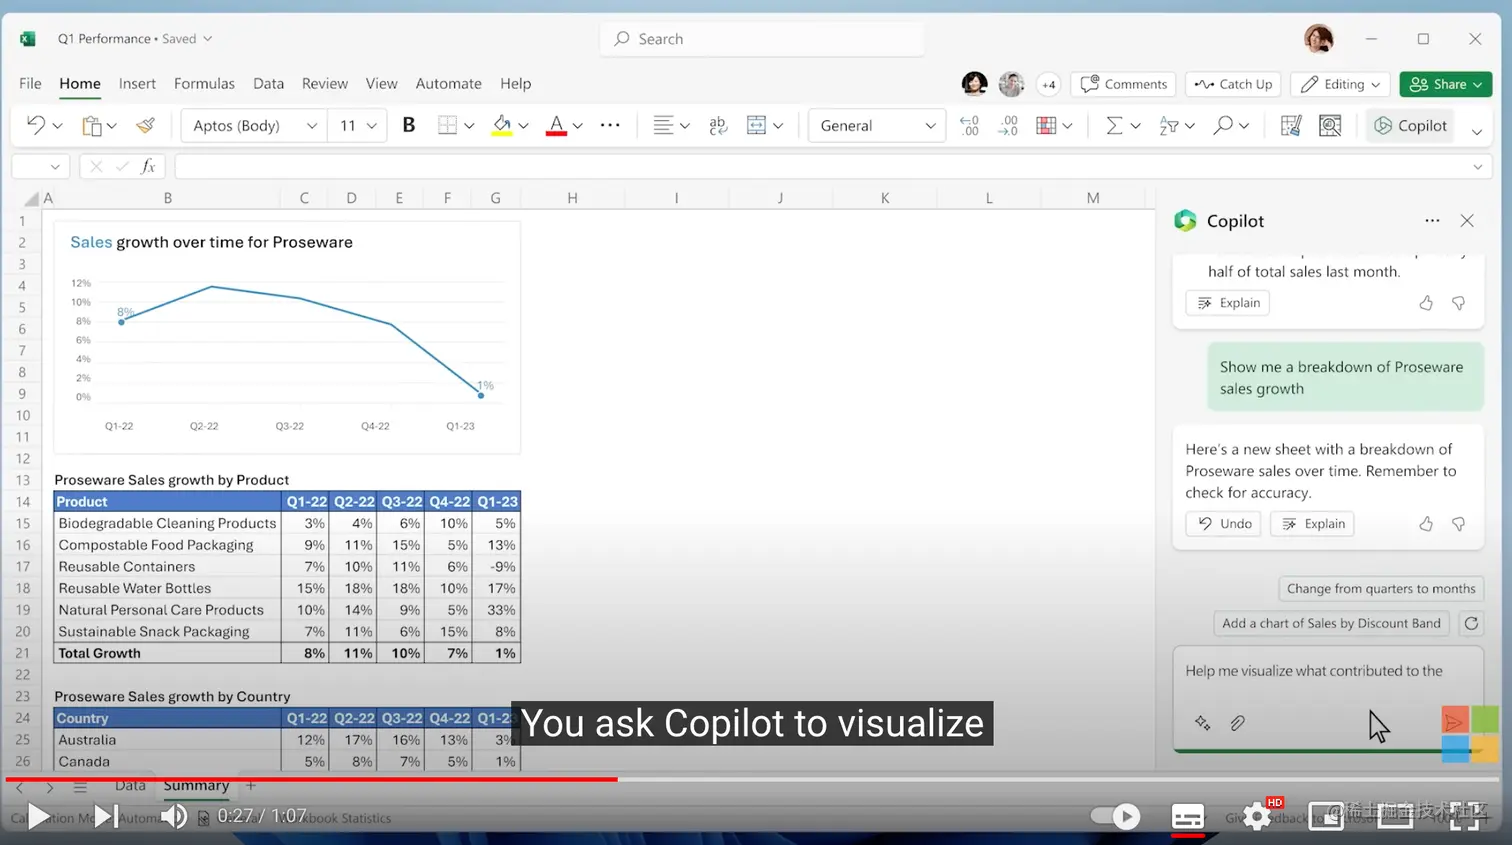Image resolution: width=1512 pixels, height=845 pixels.
Task: Click the Comments button
Action: point(1124,84)
